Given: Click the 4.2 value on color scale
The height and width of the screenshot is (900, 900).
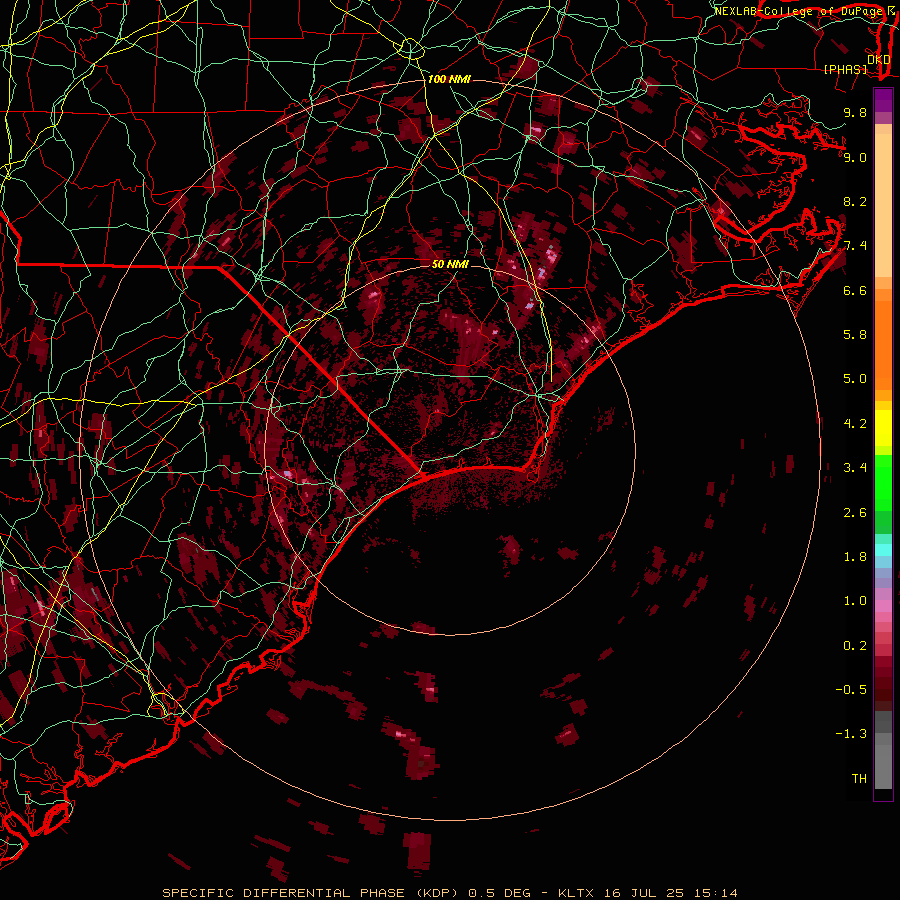Looking at the screenshot, I should 855,424.
